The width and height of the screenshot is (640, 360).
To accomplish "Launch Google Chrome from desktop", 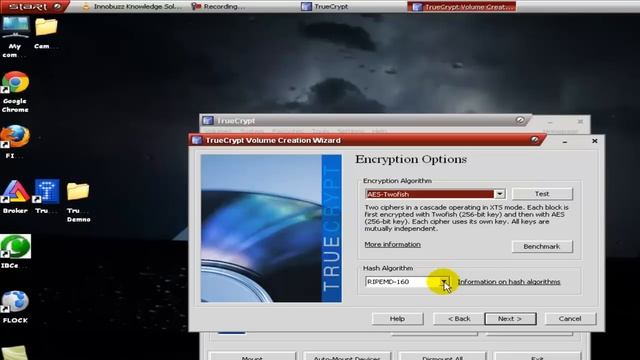I will (15, 92).
